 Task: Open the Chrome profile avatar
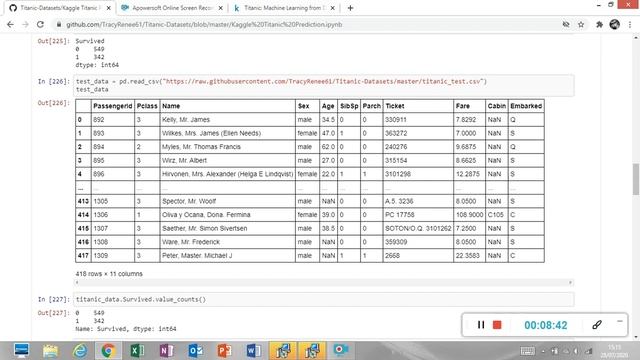pyautogui.click(x=614, y=24)
